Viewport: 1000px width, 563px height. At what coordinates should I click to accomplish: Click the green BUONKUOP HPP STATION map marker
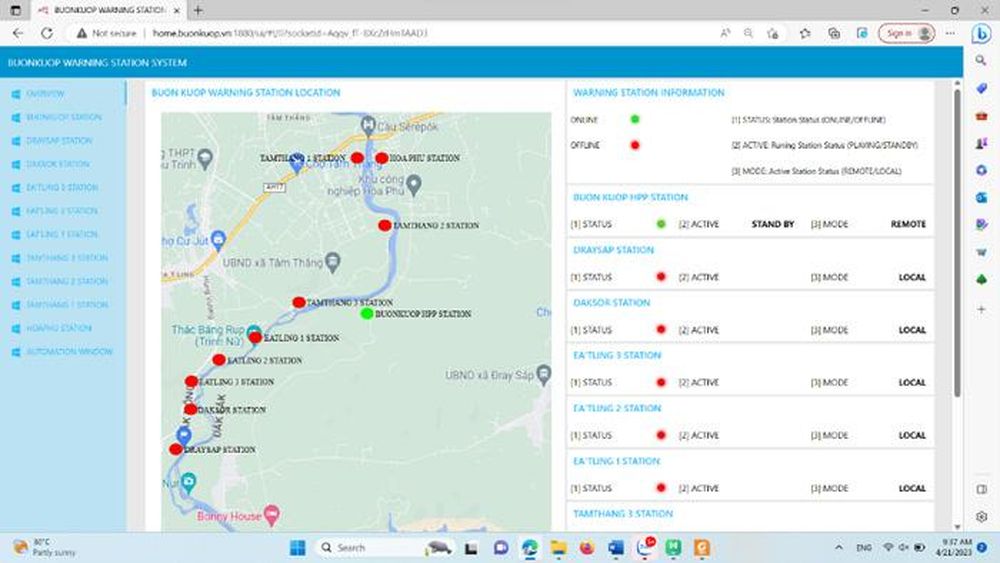(367, 313)
